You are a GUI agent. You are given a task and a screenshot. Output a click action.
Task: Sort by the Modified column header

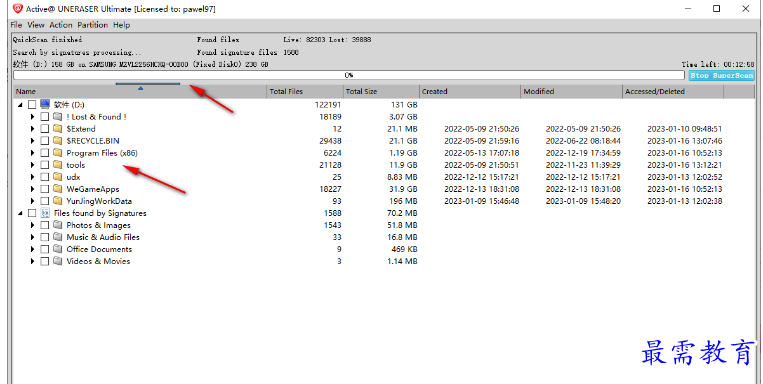point(572,91)
